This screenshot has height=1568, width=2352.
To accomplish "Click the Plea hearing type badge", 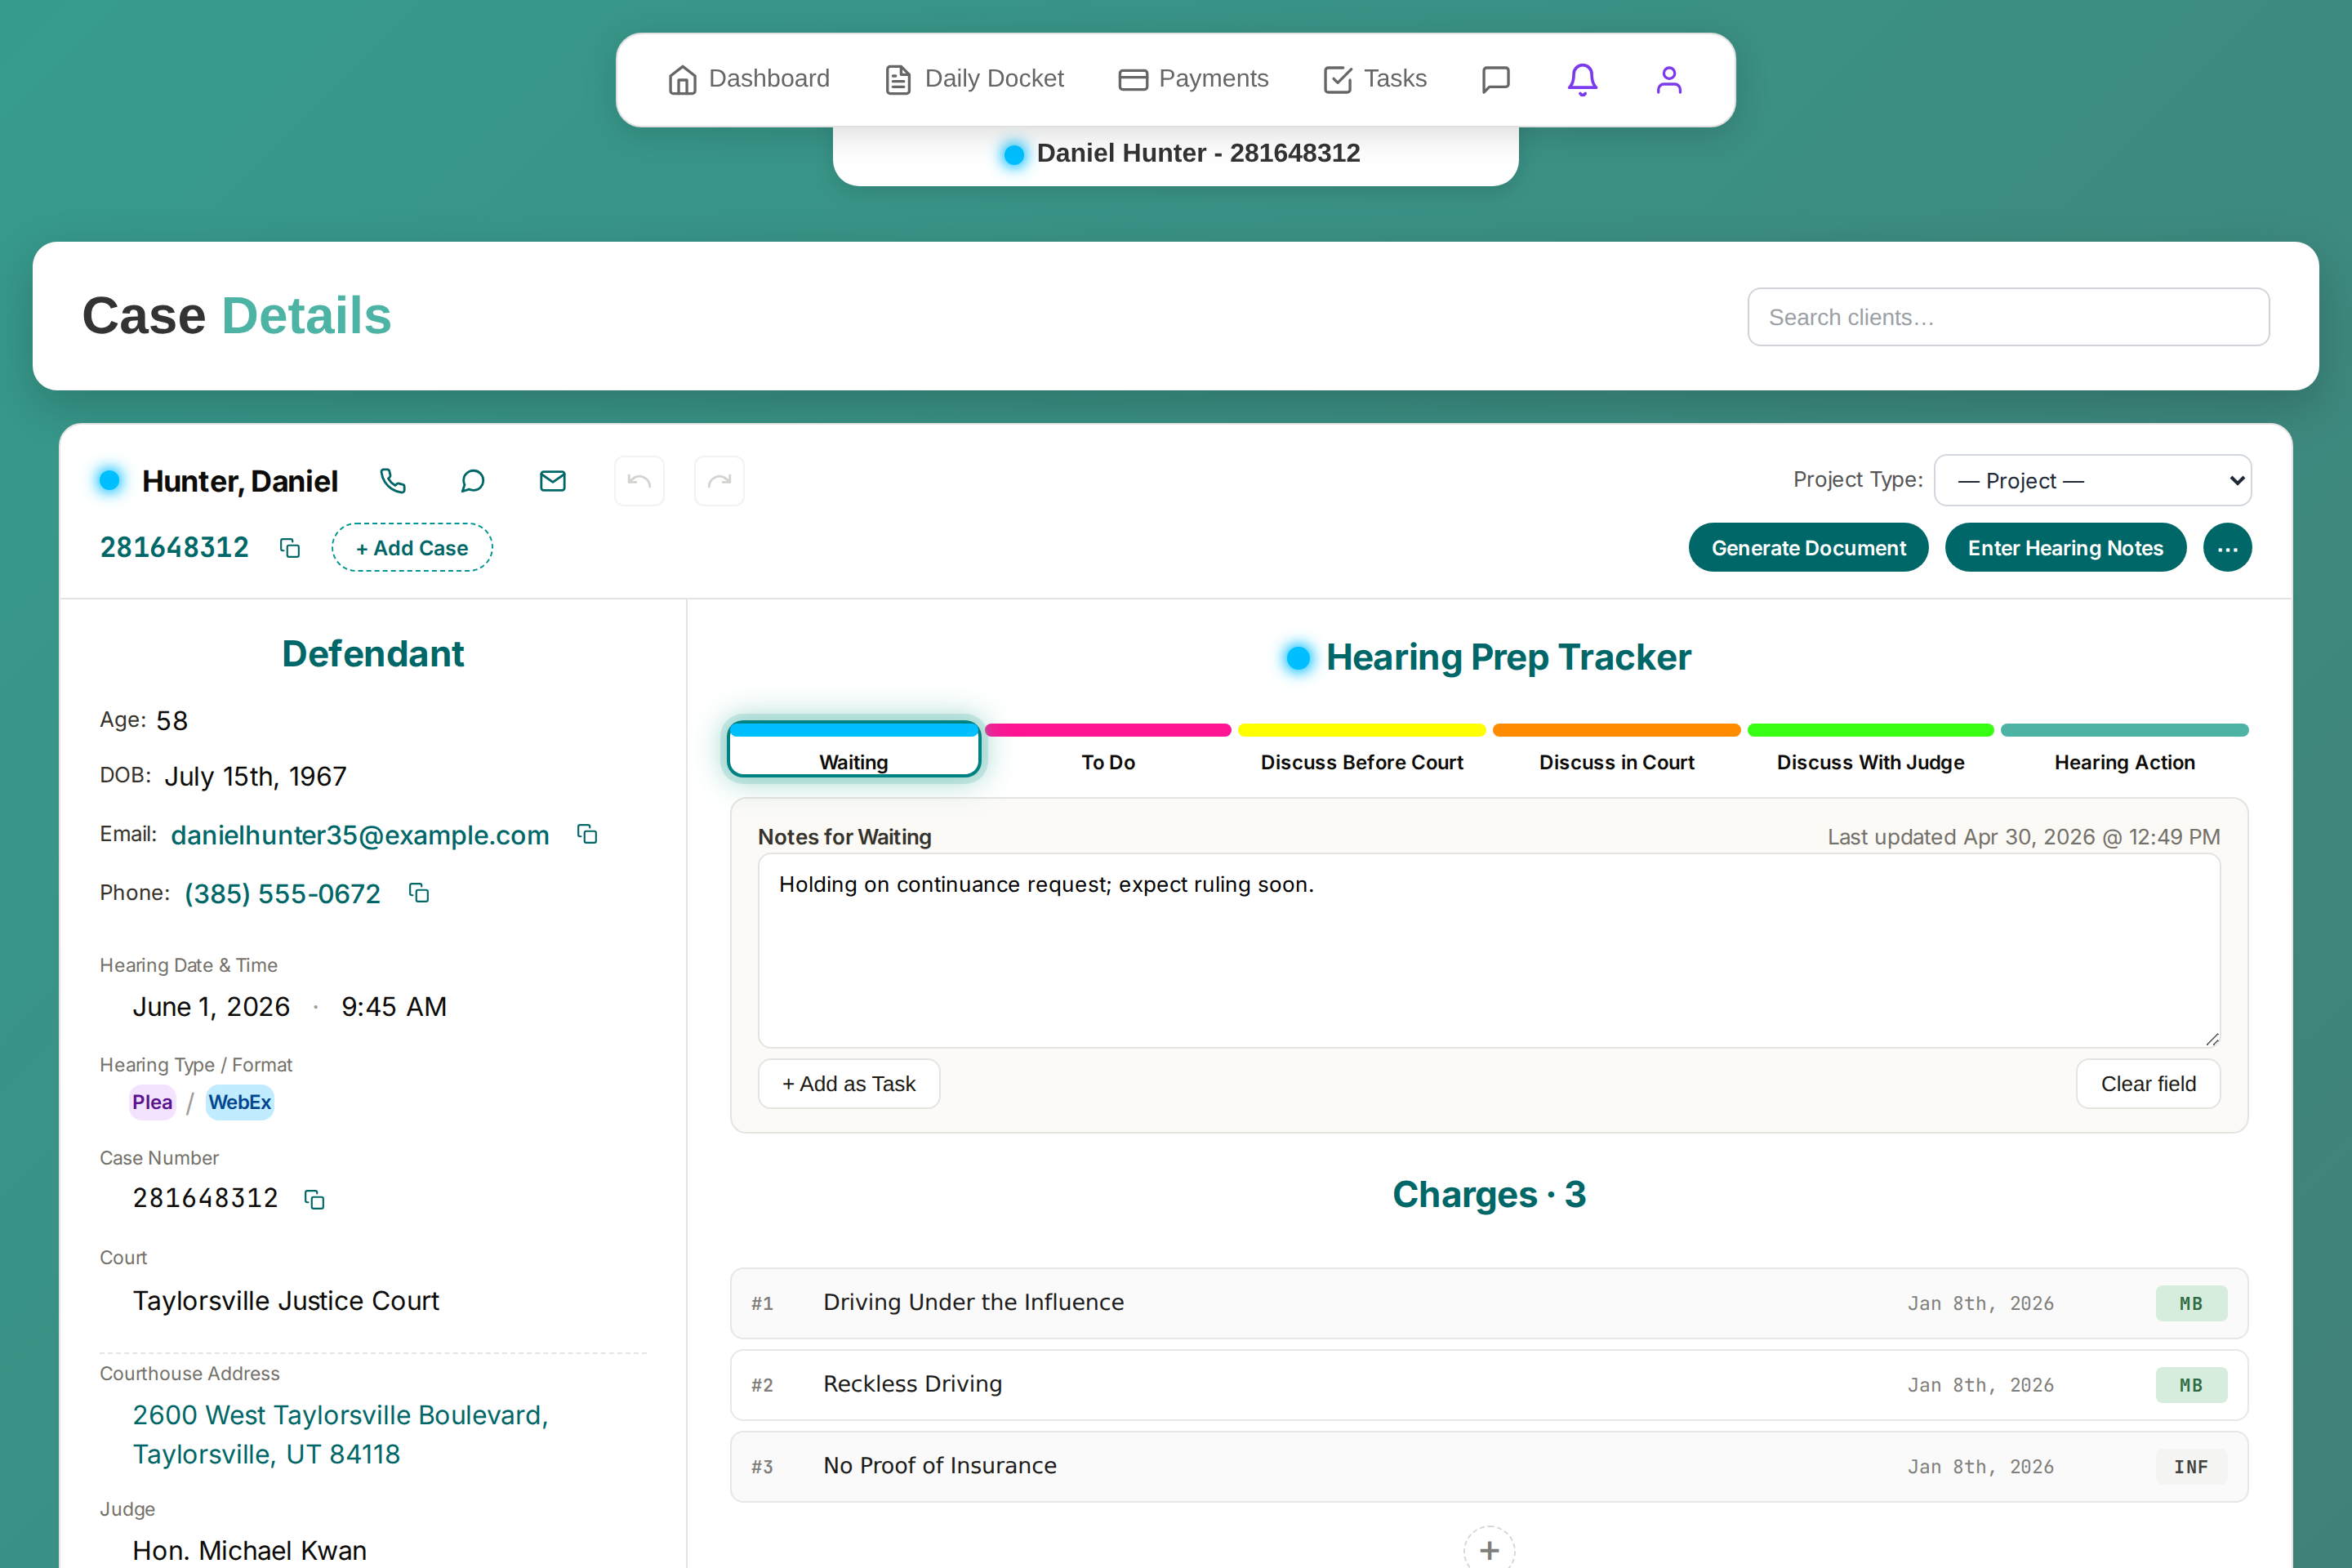I will tap(152, 1102).
